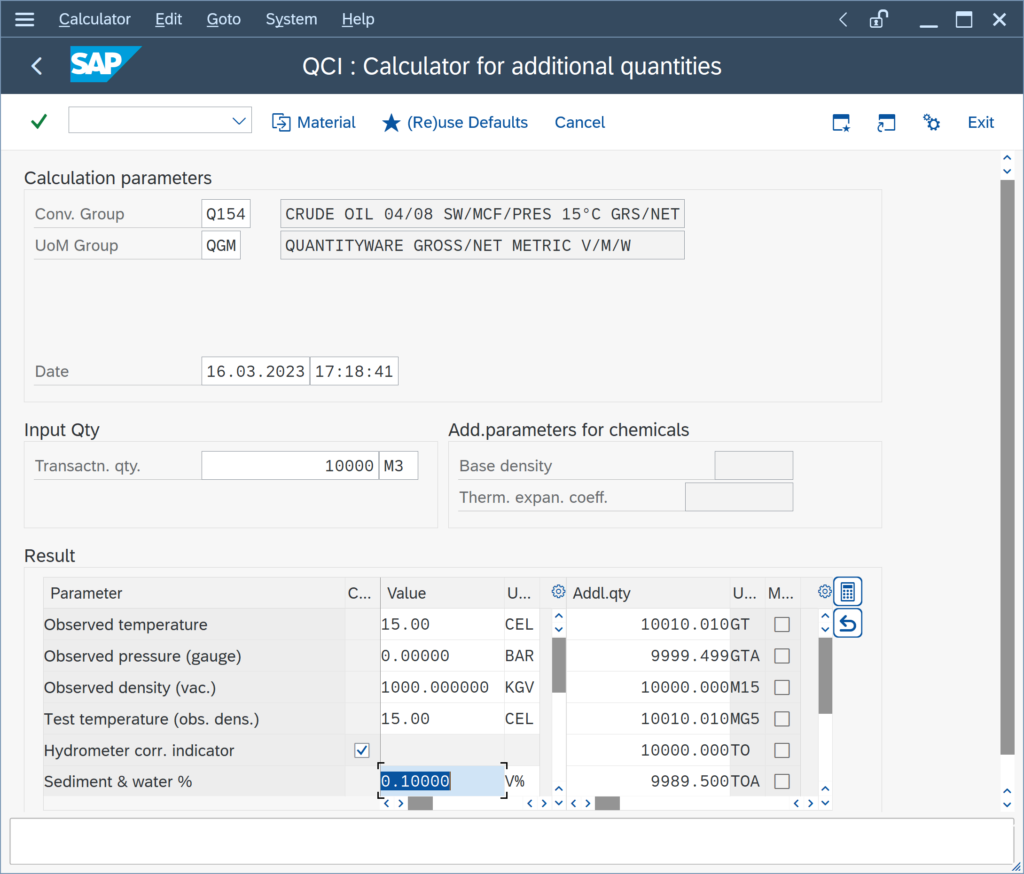Click the main window vertical scrollbar

(1007, 467)
